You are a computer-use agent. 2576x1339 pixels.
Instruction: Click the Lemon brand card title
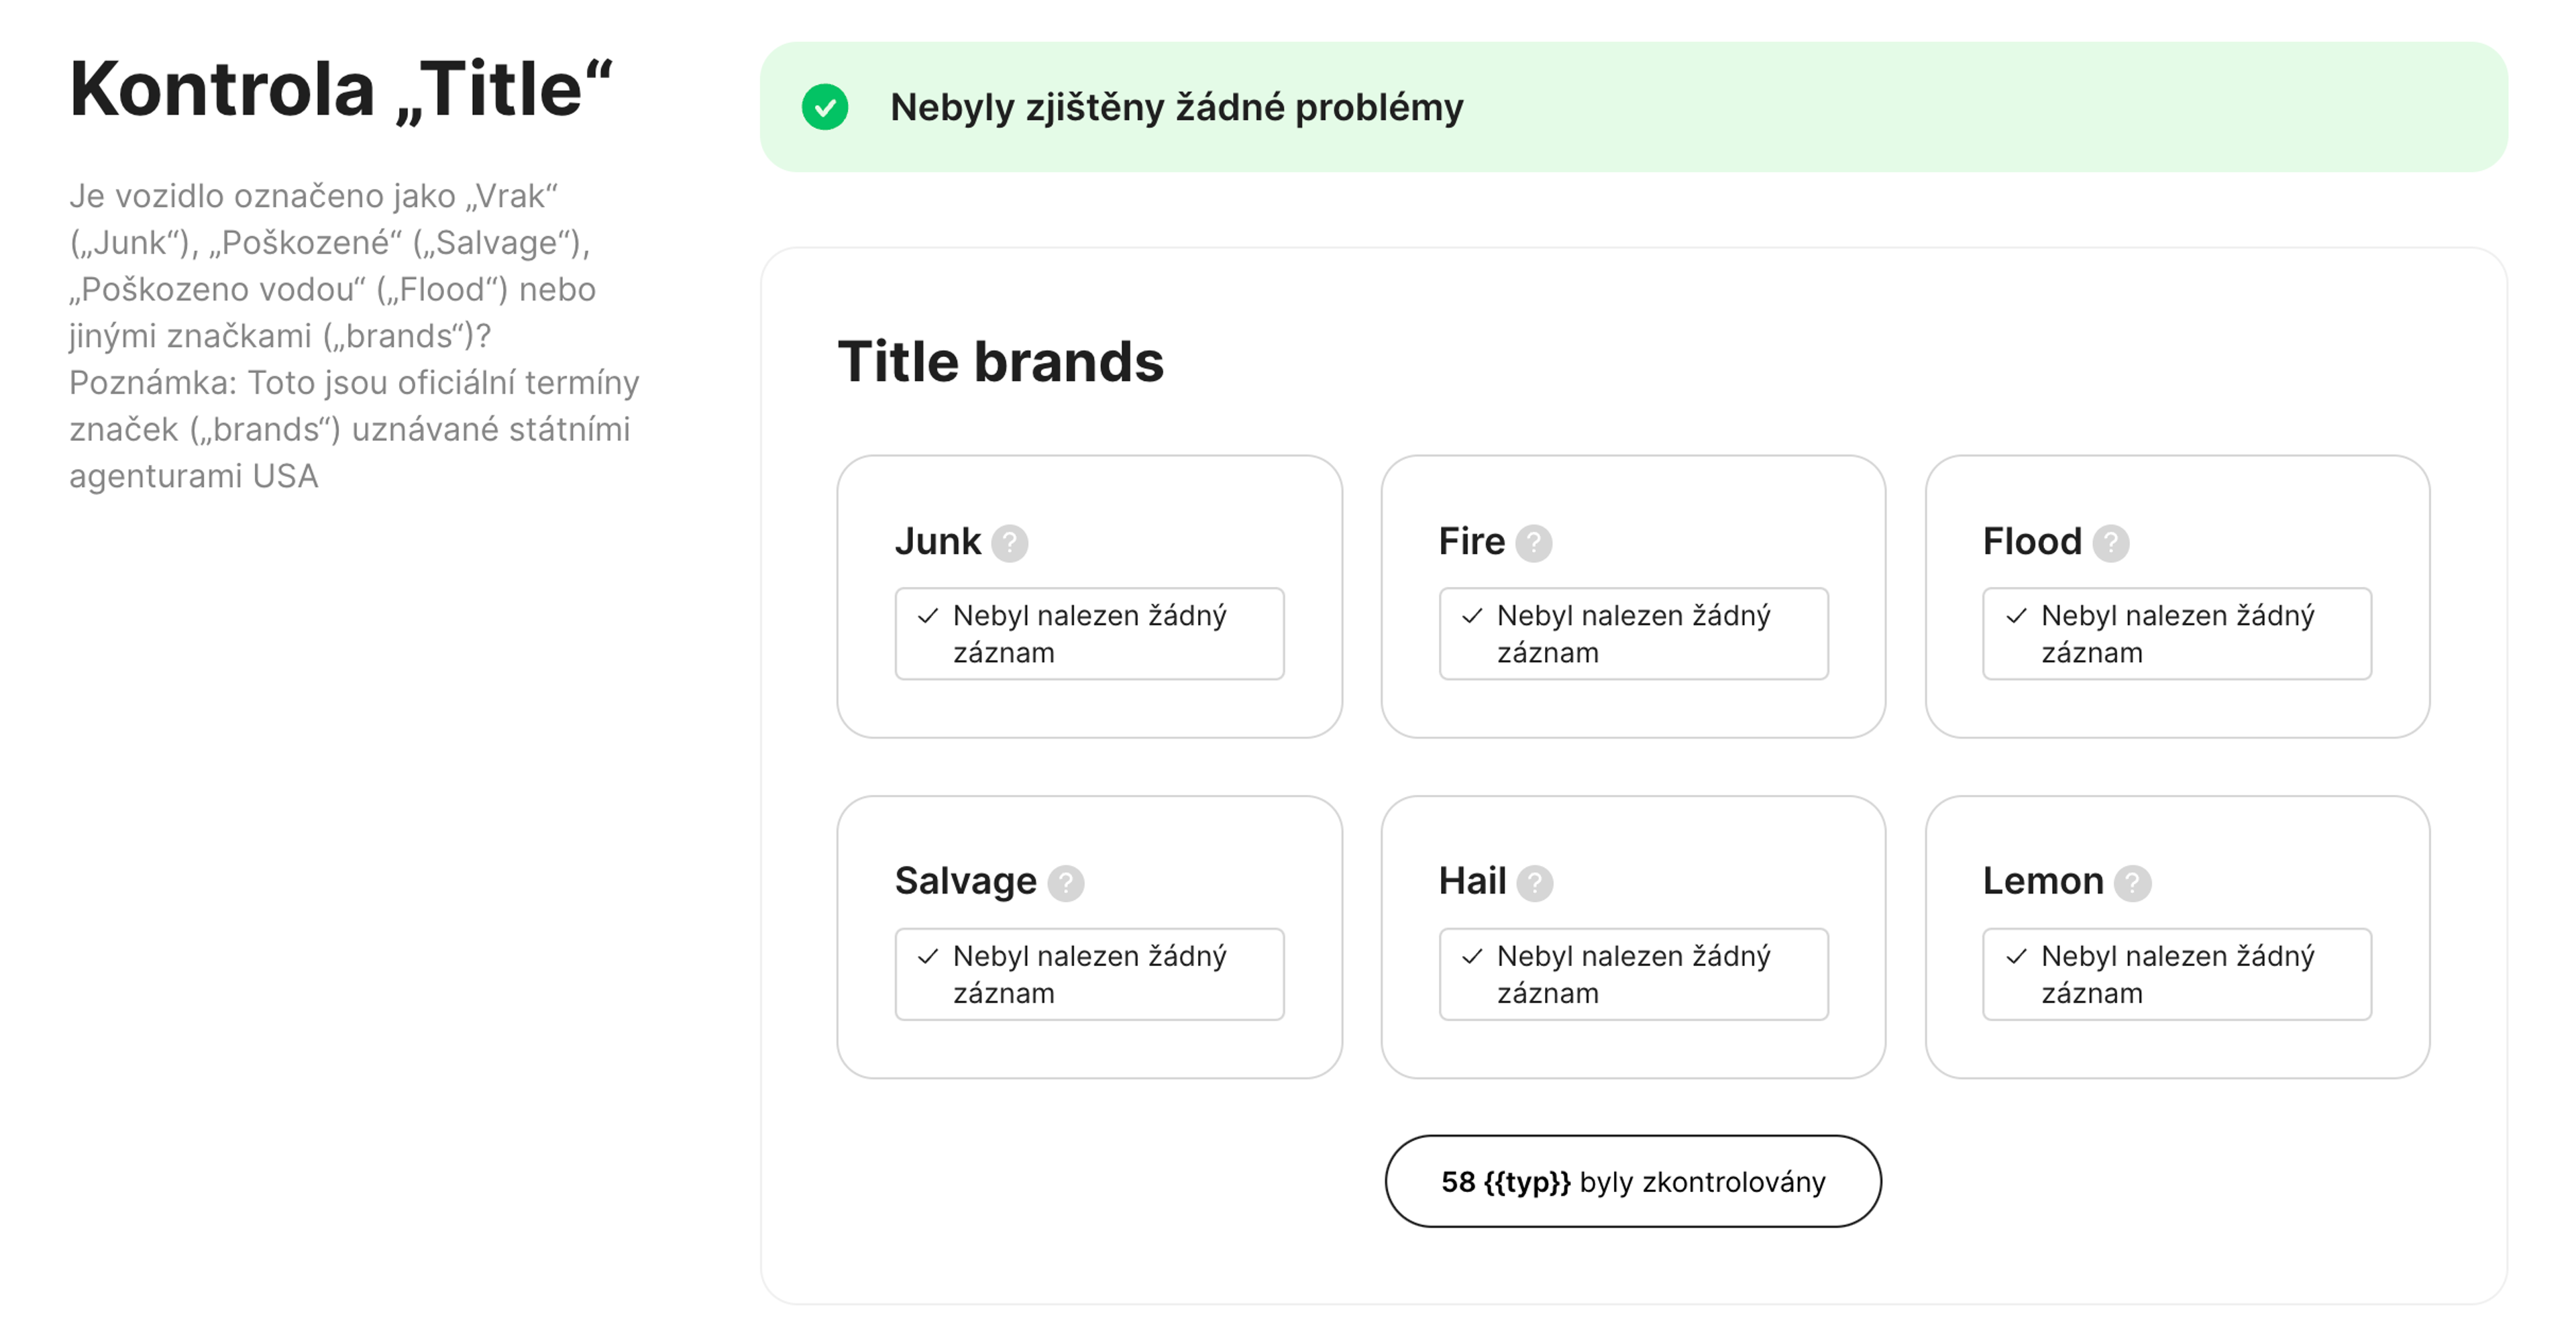2042,881
